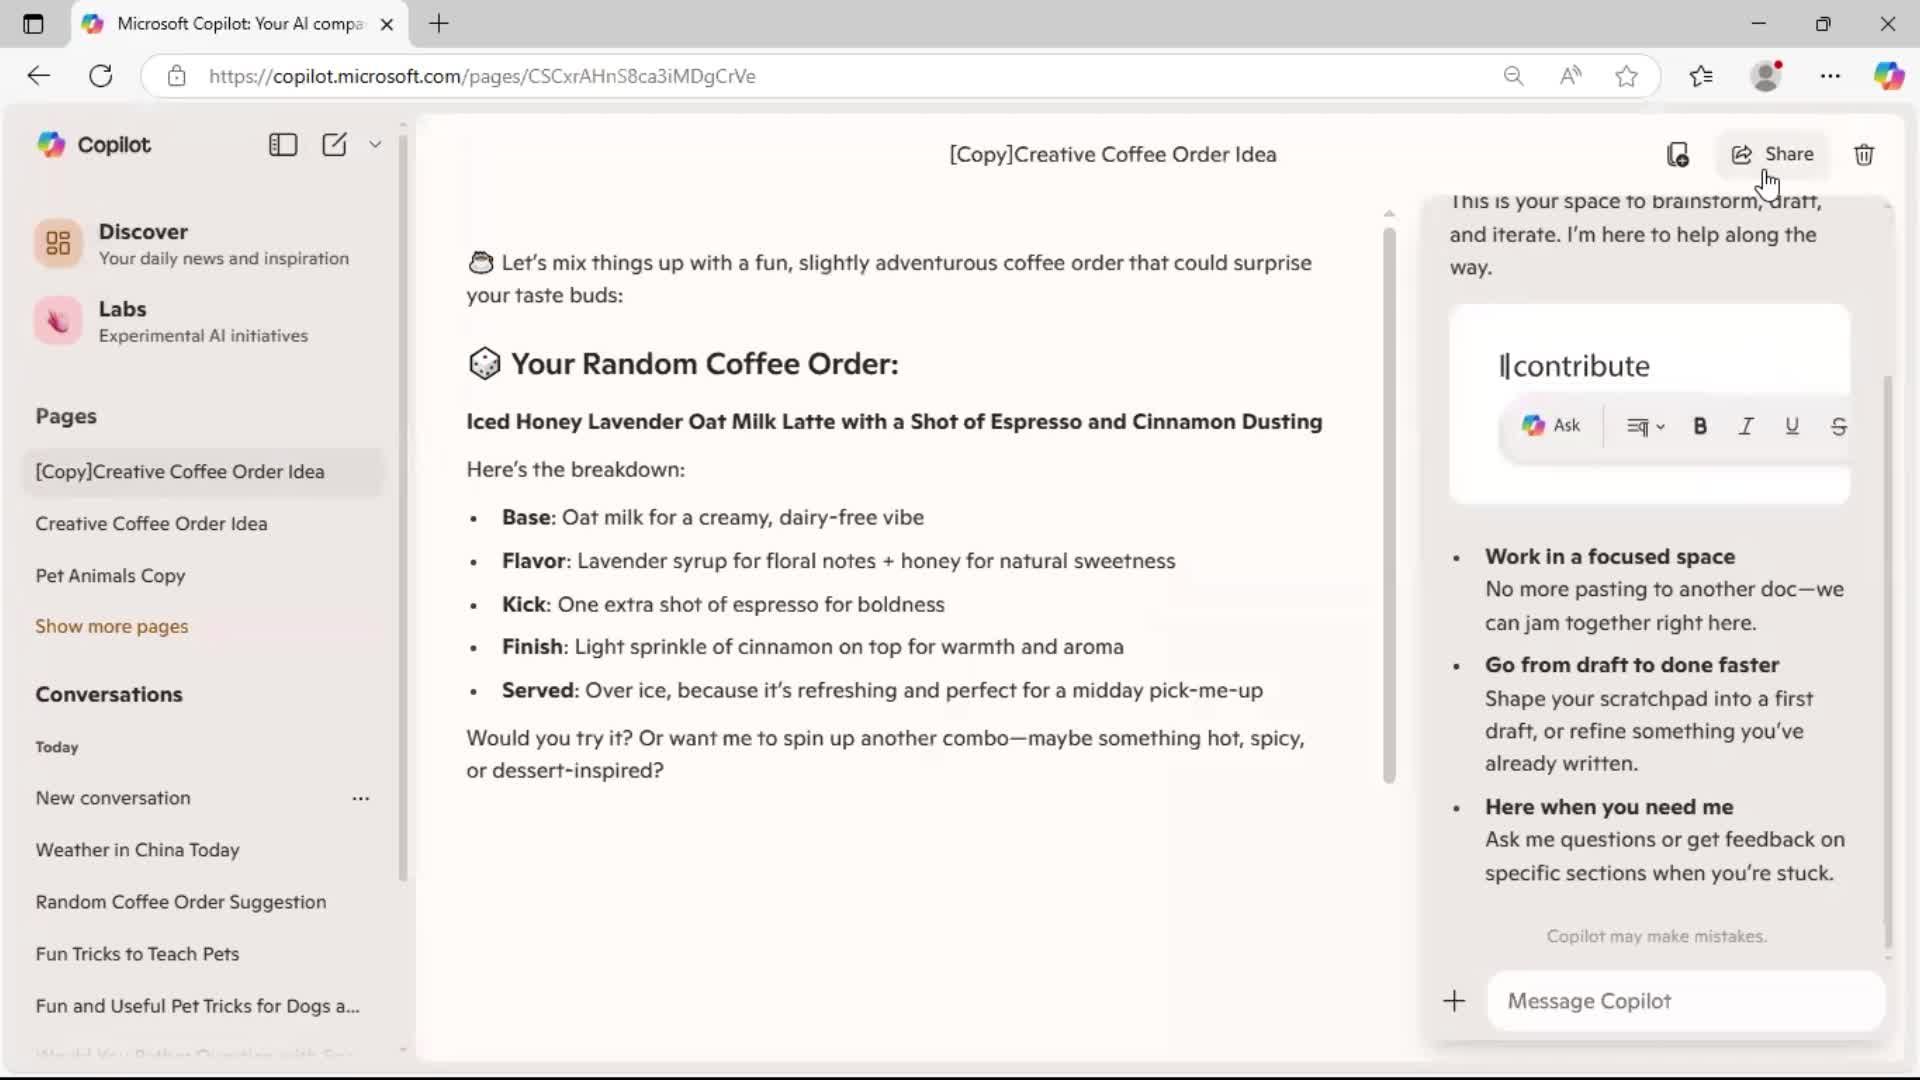Click the 'Flavor: Lavender syrup' bullet
Screen dimensions: 1920x1080
[838, 561]
